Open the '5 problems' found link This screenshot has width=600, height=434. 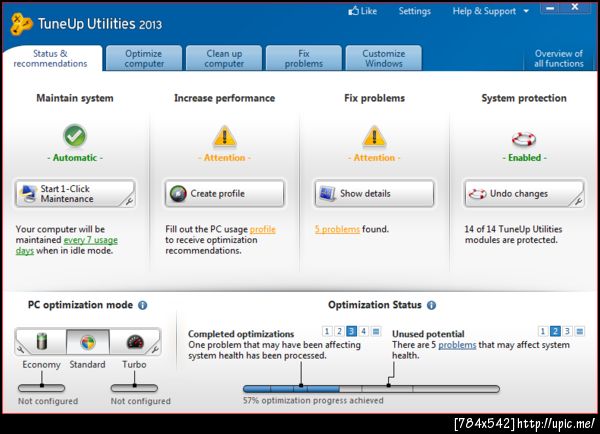[x=337, y=229]
